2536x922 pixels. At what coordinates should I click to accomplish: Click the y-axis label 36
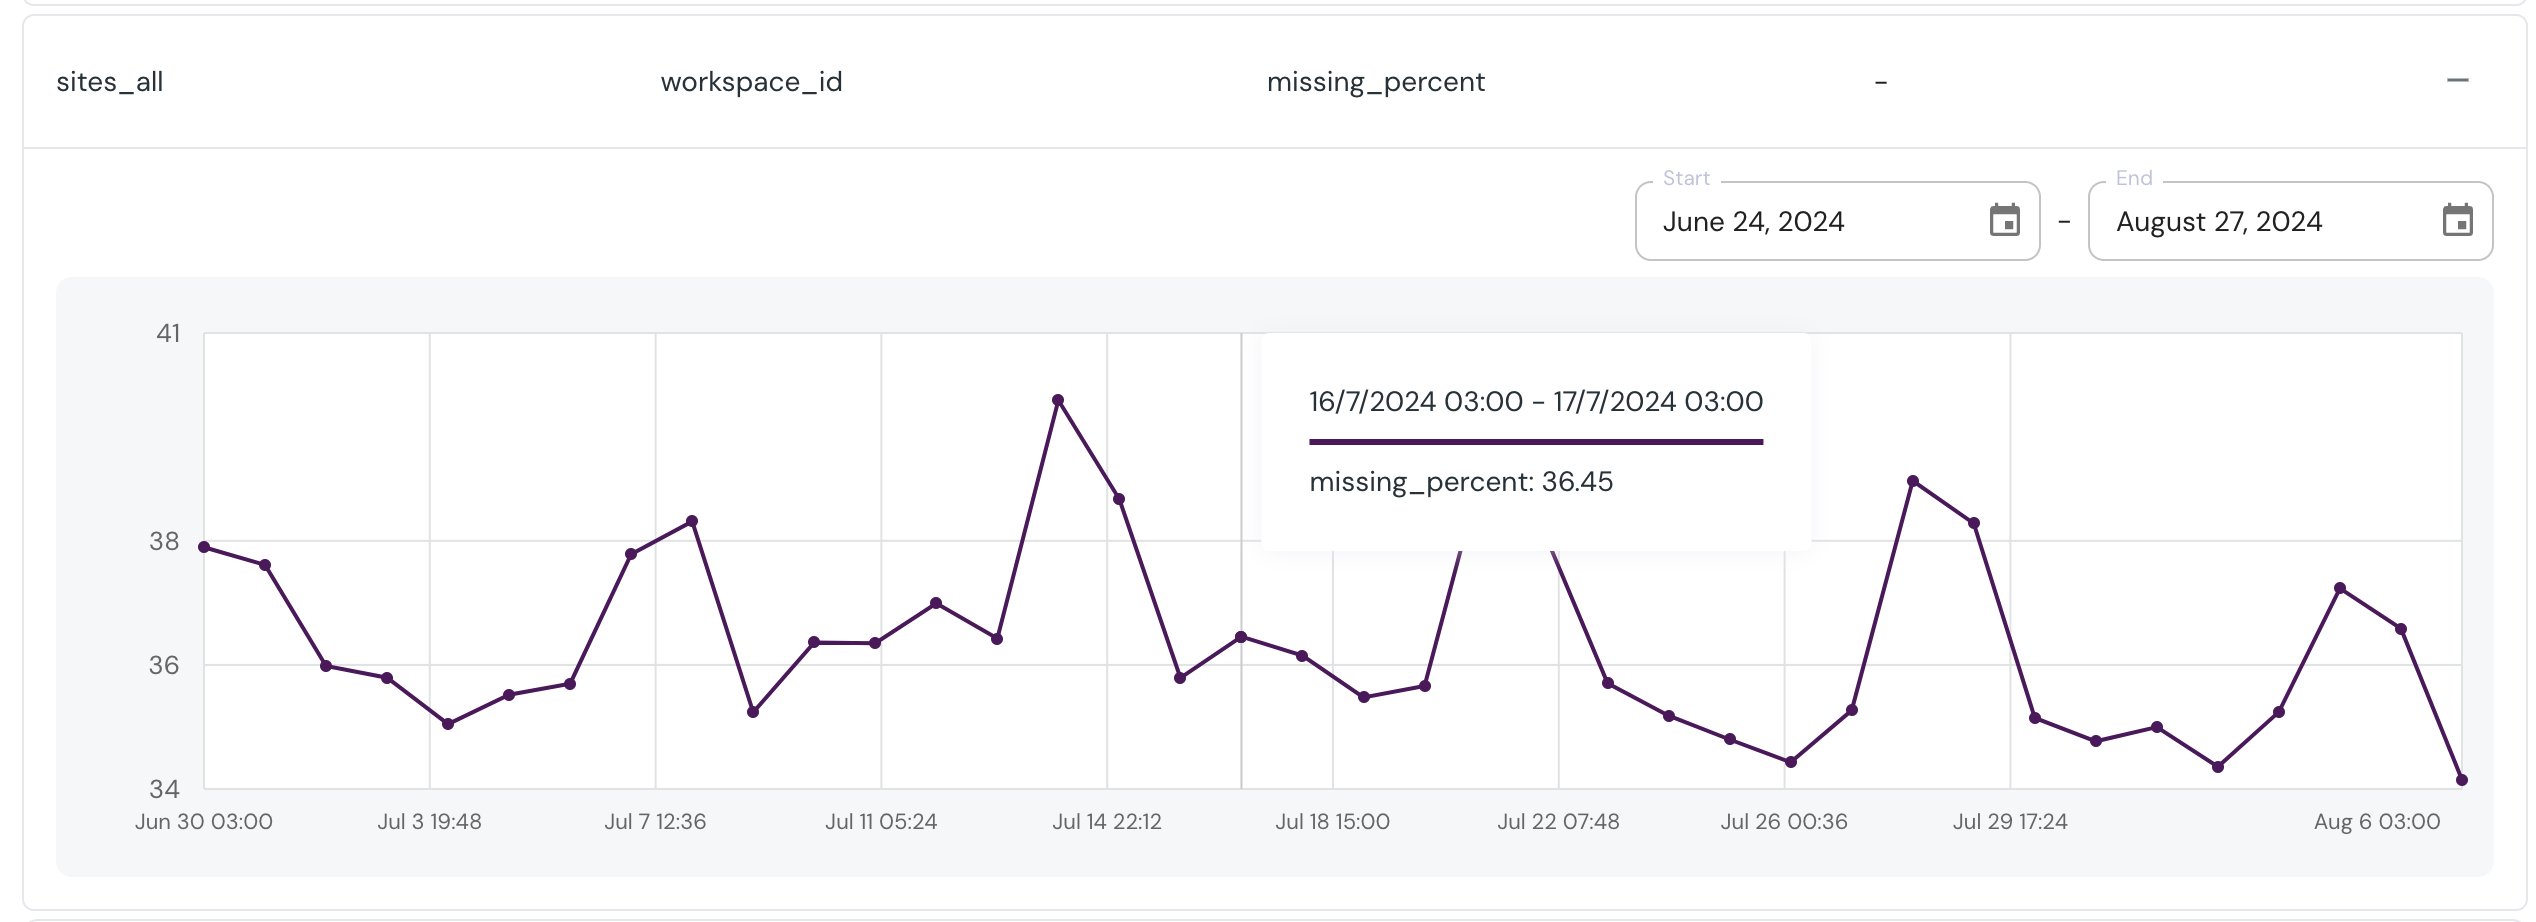coord(165,665)
